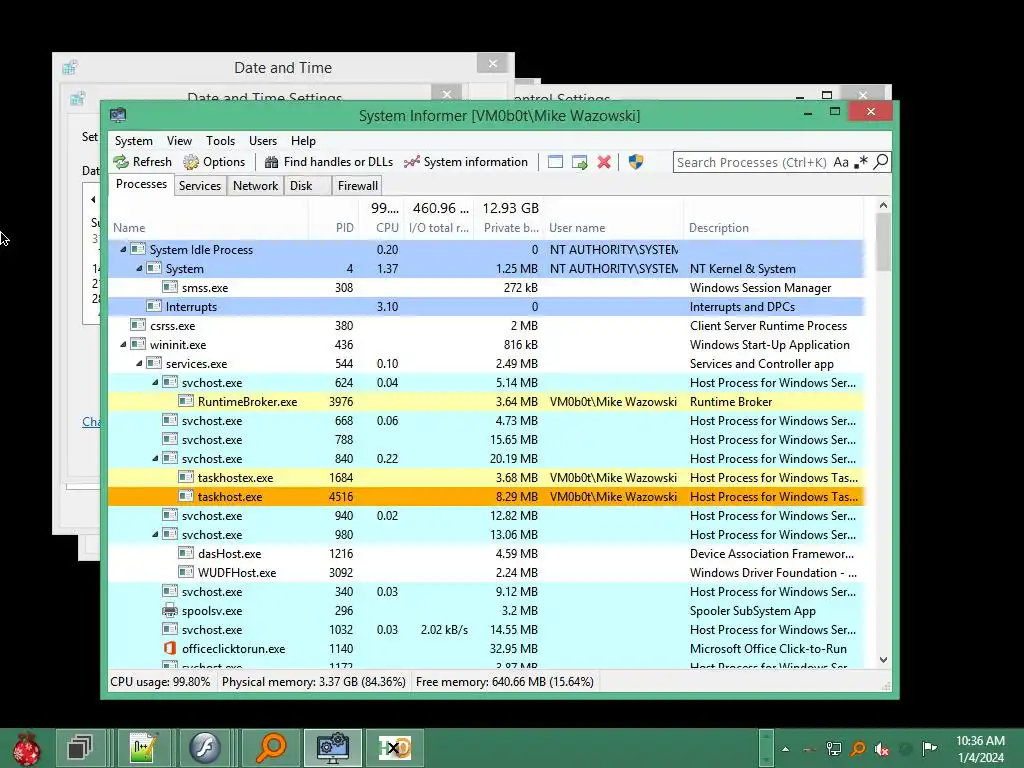Select the Processes tab
The image size is (1024, 768).
141,185
